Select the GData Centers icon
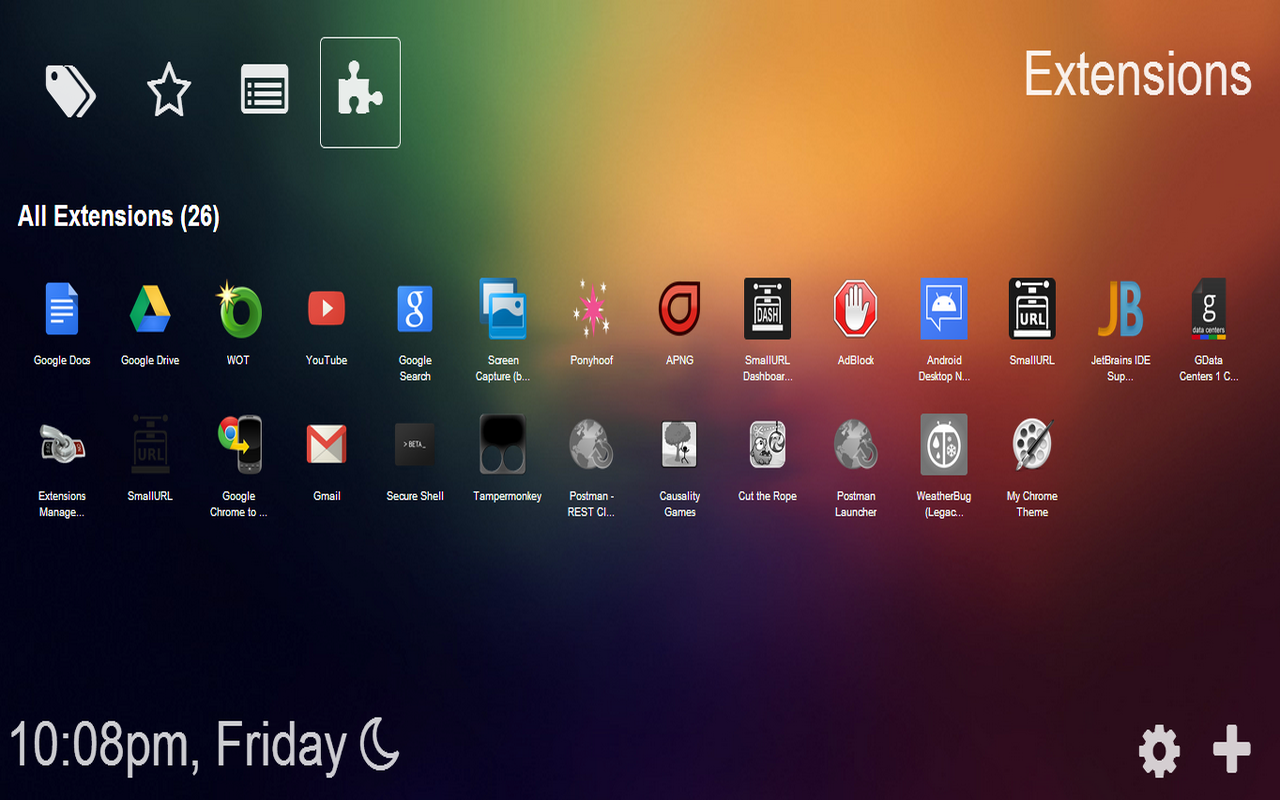The height and width of the screenshot is (800, 1280). [1209, 308]
